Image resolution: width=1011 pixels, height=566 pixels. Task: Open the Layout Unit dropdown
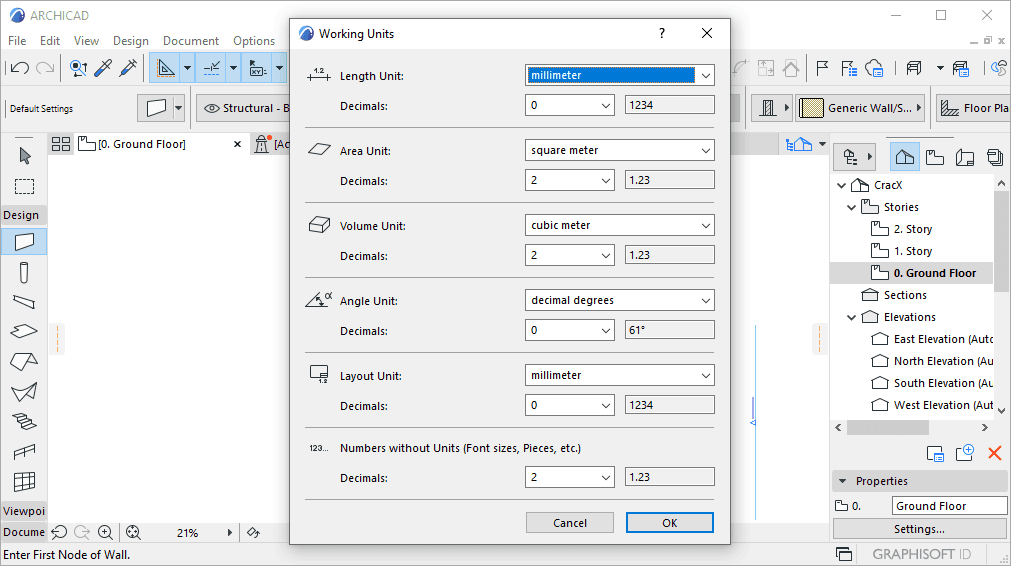[620, 375]
